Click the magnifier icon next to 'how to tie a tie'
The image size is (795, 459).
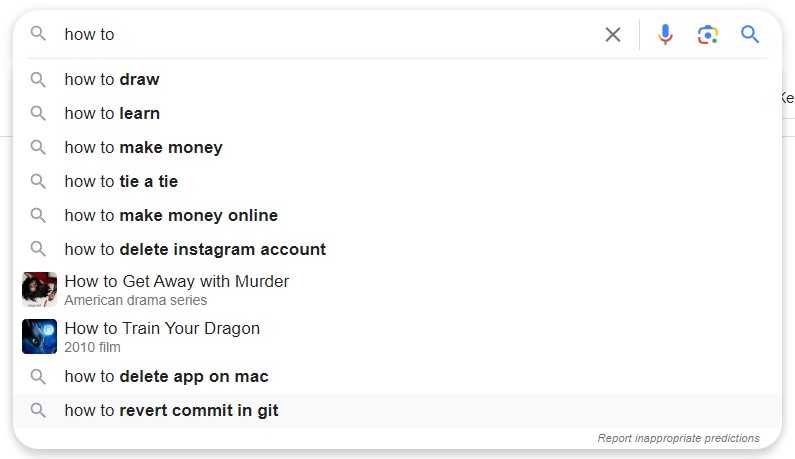point(38,182)
